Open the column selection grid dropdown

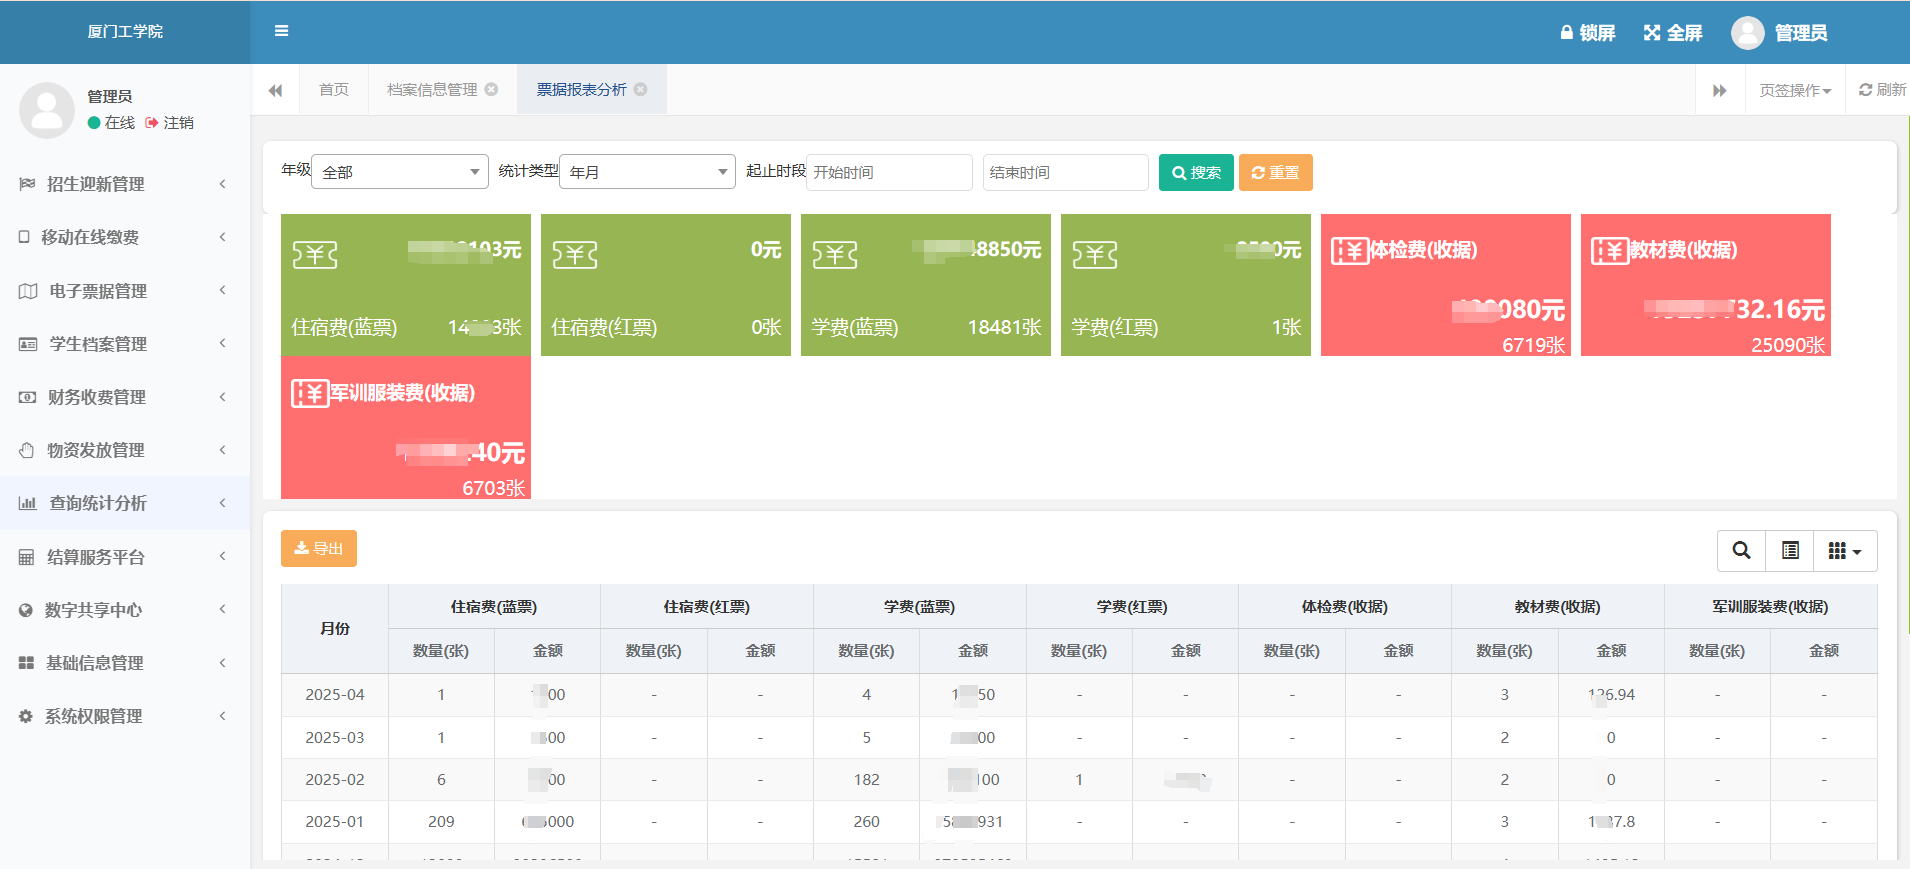click(x=1844, y=551)
